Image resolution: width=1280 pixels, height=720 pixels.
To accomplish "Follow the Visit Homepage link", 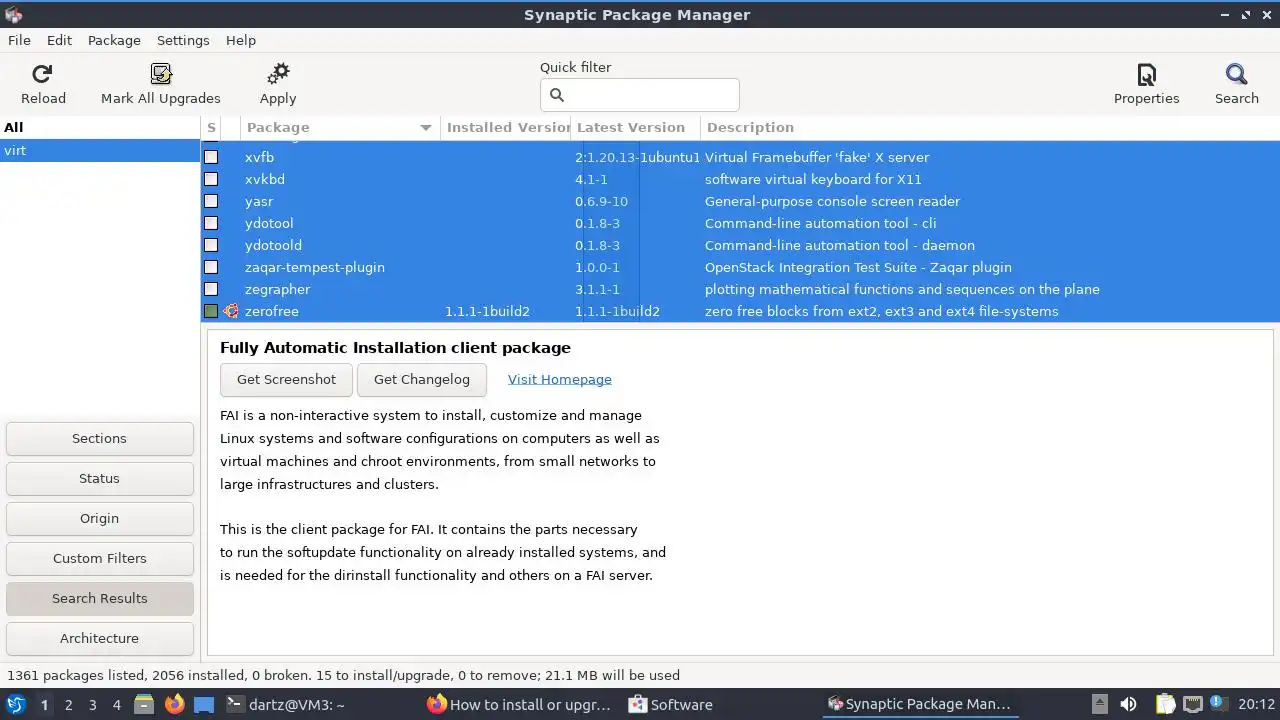I will click(559, 379).
